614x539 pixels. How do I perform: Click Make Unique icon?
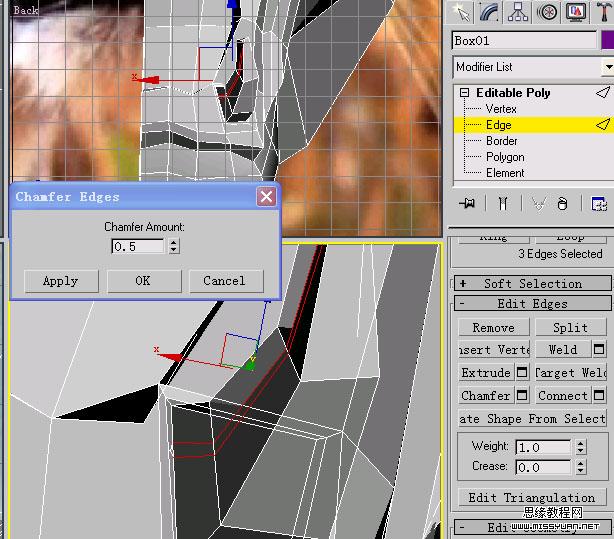point(539,203)
